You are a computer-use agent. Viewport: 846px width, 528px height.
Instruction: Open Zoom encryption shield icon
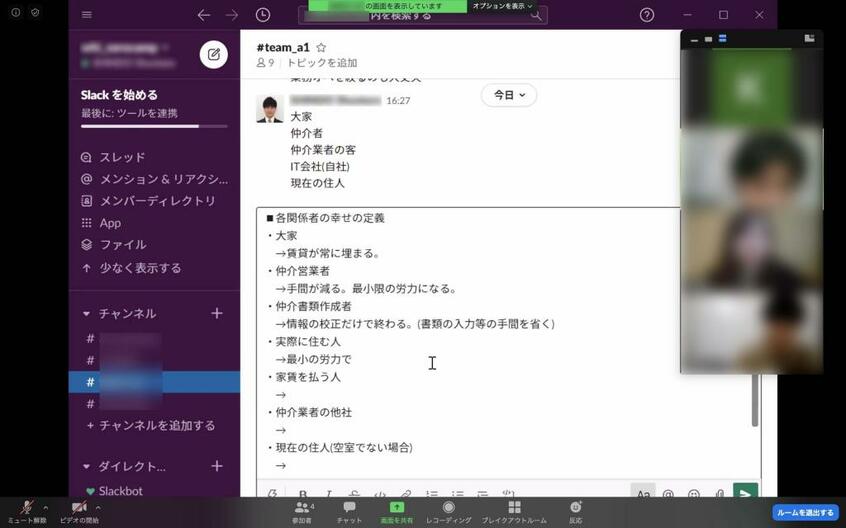coord(35,12)
